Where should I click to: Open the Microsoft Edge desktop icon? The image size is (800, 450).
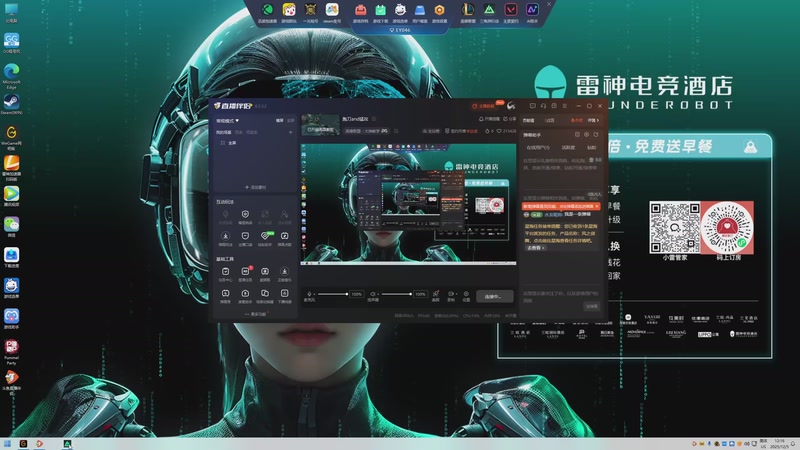(11, 71)
